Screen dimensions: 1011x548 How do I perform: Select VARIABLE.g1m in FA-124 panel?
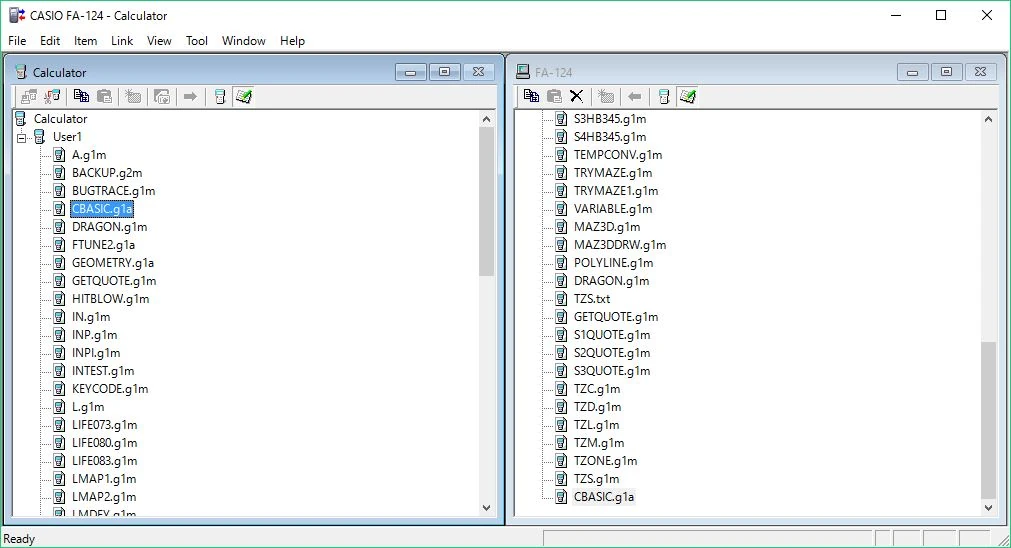[x=613, y=209]
